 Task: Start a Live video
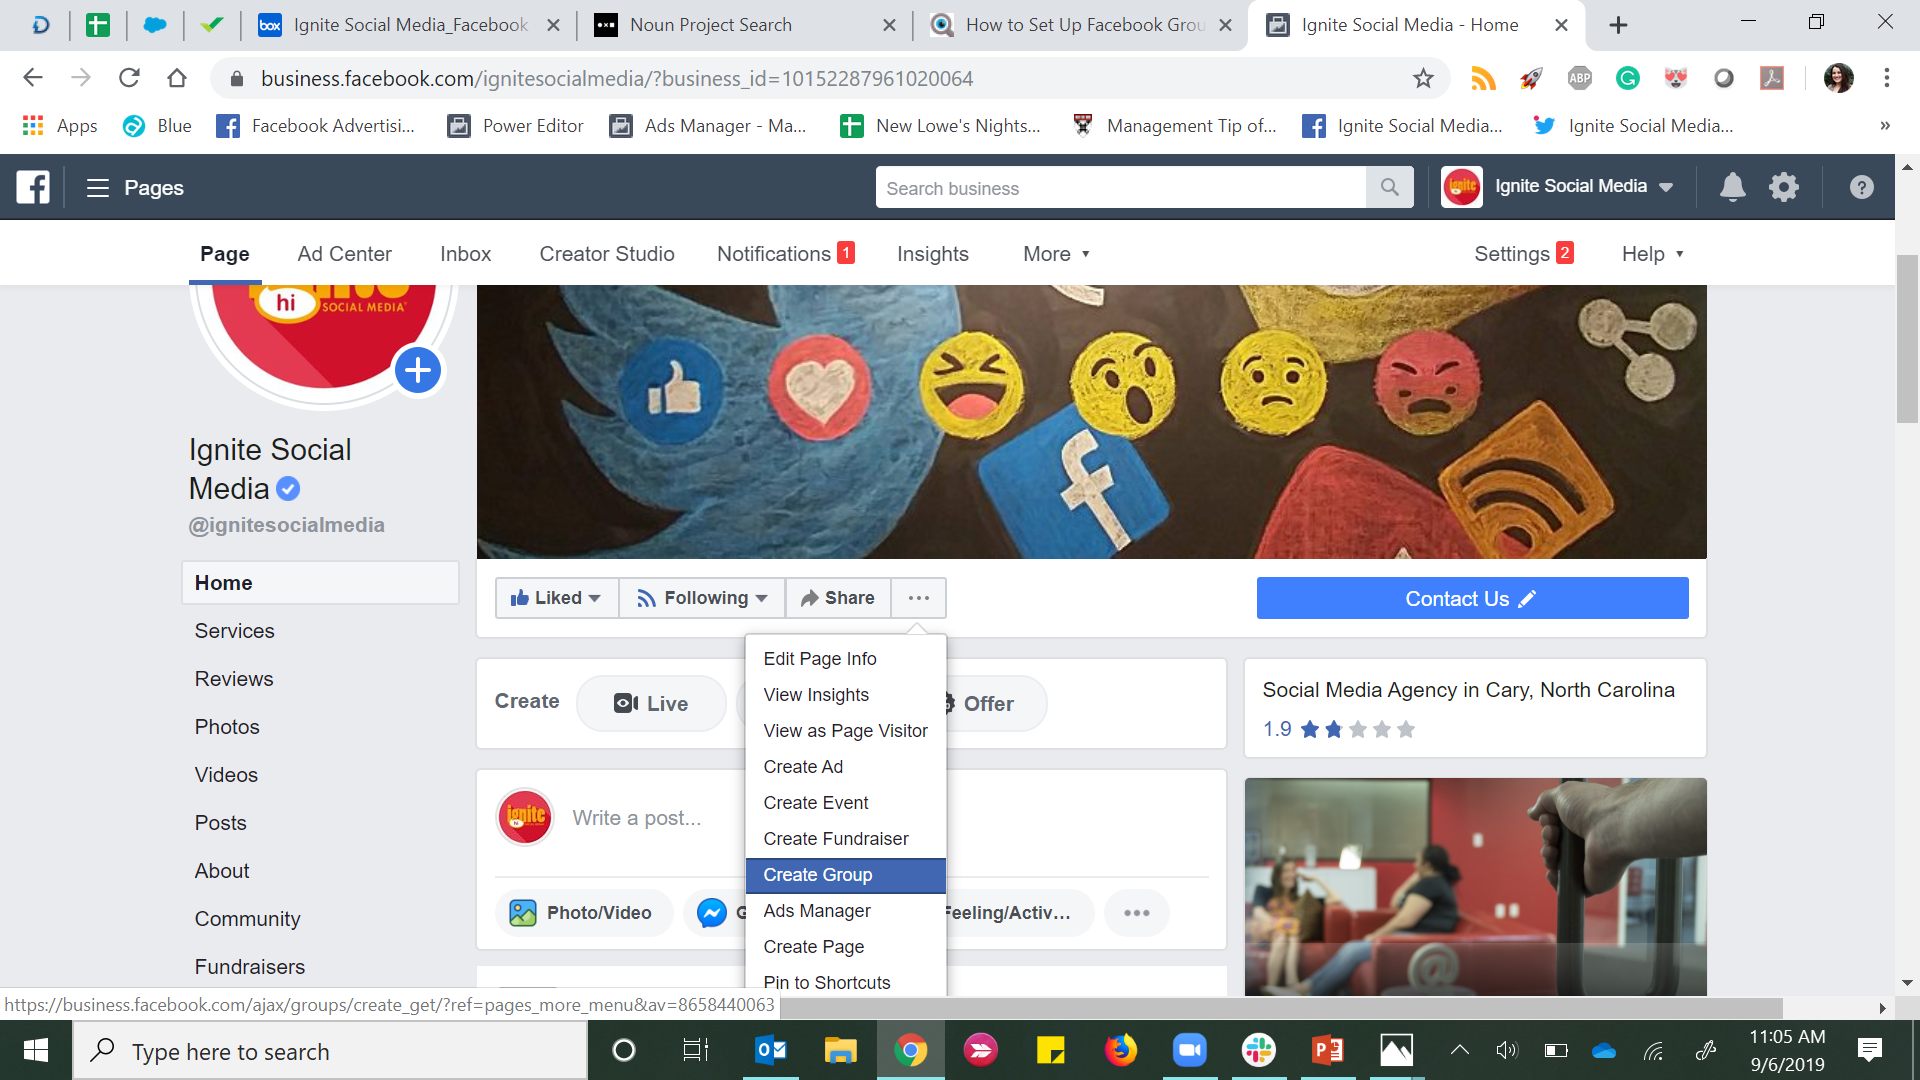coord(651,703)
